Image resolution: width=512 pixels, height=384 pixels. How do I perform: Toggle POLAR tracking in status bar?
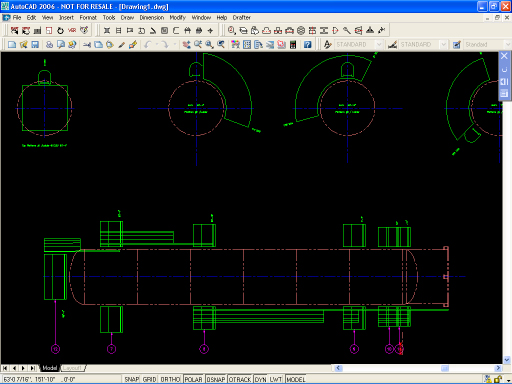[x=193, y=379]
